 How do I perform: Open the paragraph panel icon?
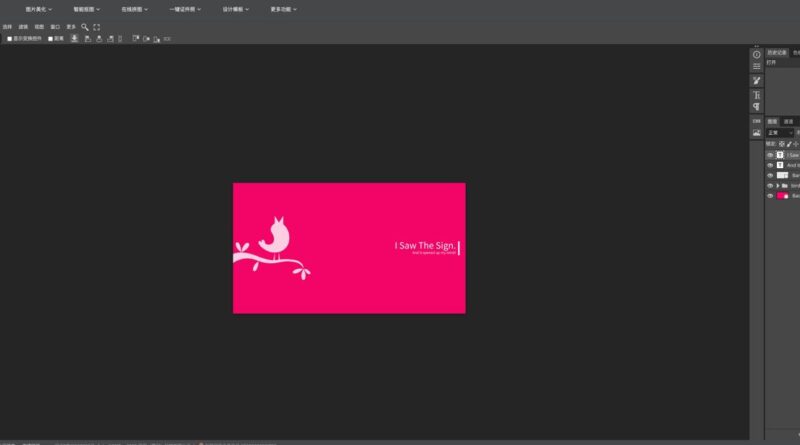pos(756,106)
